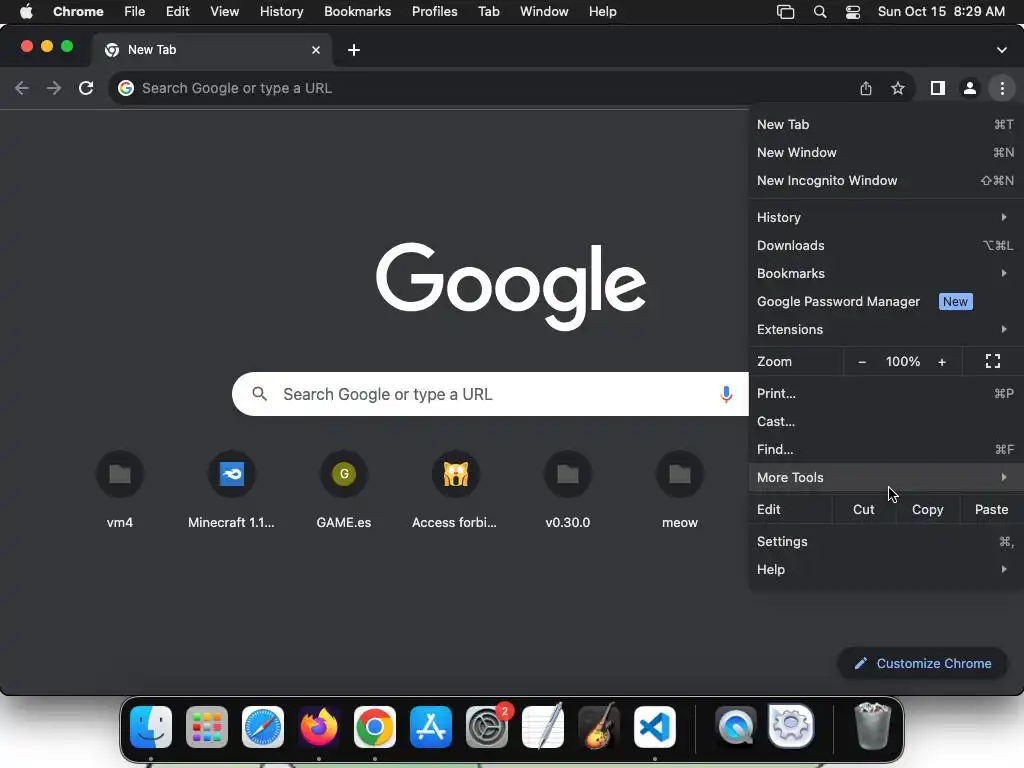Choose Print... from the menu
Image resolution: width=1024 pixels, height=768 pixels.
pos(886,394)
